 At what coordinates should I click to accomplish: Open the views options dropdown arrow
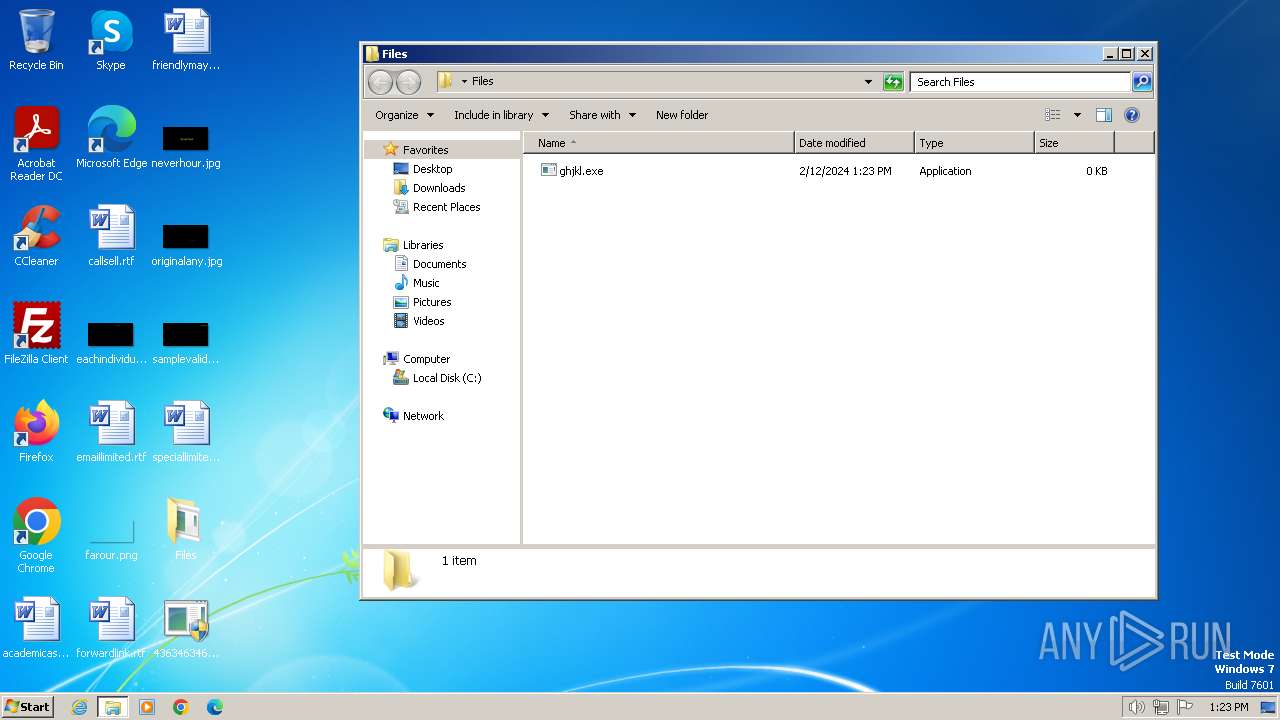(1077, 115)
